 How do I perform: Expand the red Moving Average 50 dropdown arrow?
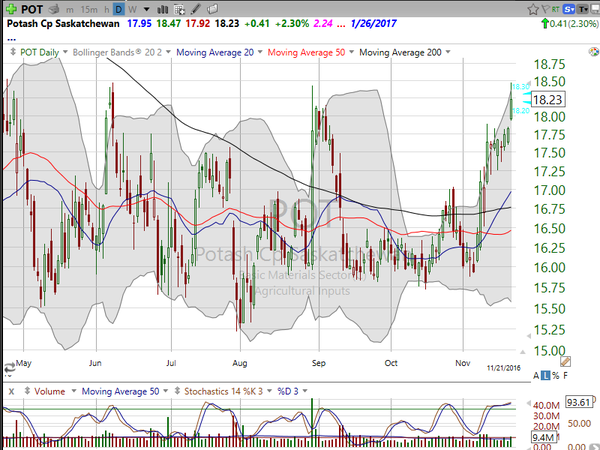[351, 52]
